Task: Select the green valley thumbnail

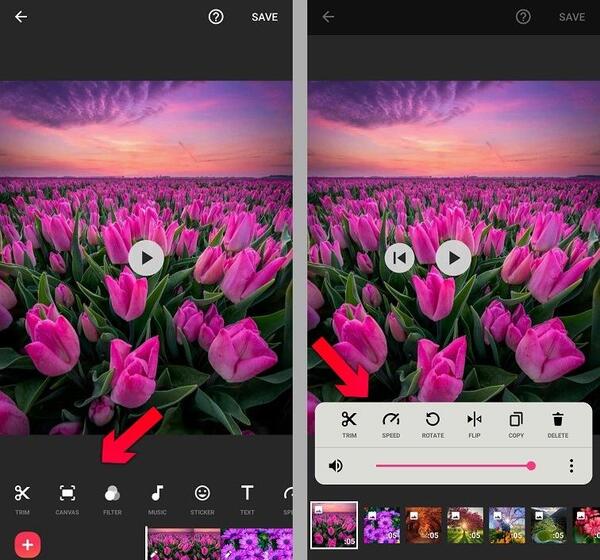Action: point(548,525)
